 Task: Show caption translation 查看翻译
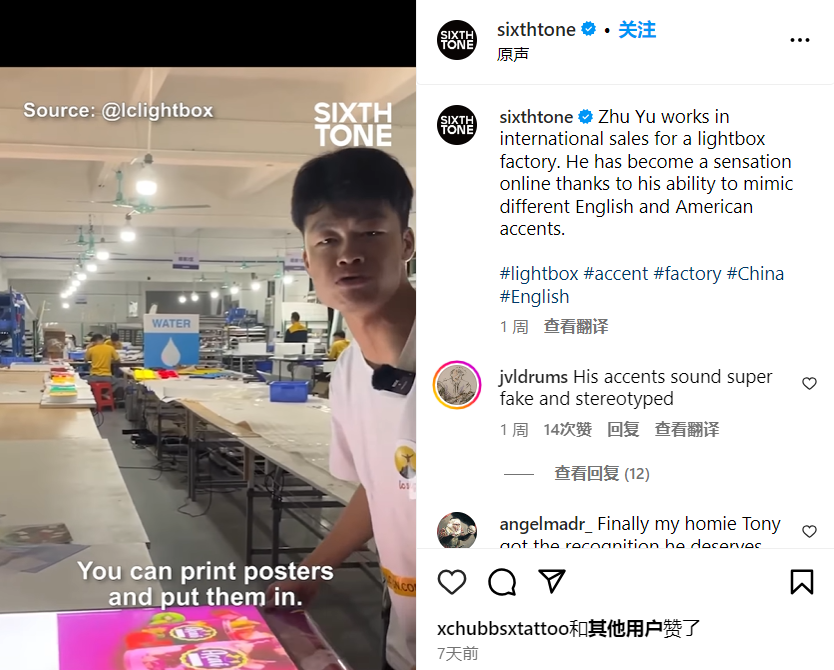point(576,326)
